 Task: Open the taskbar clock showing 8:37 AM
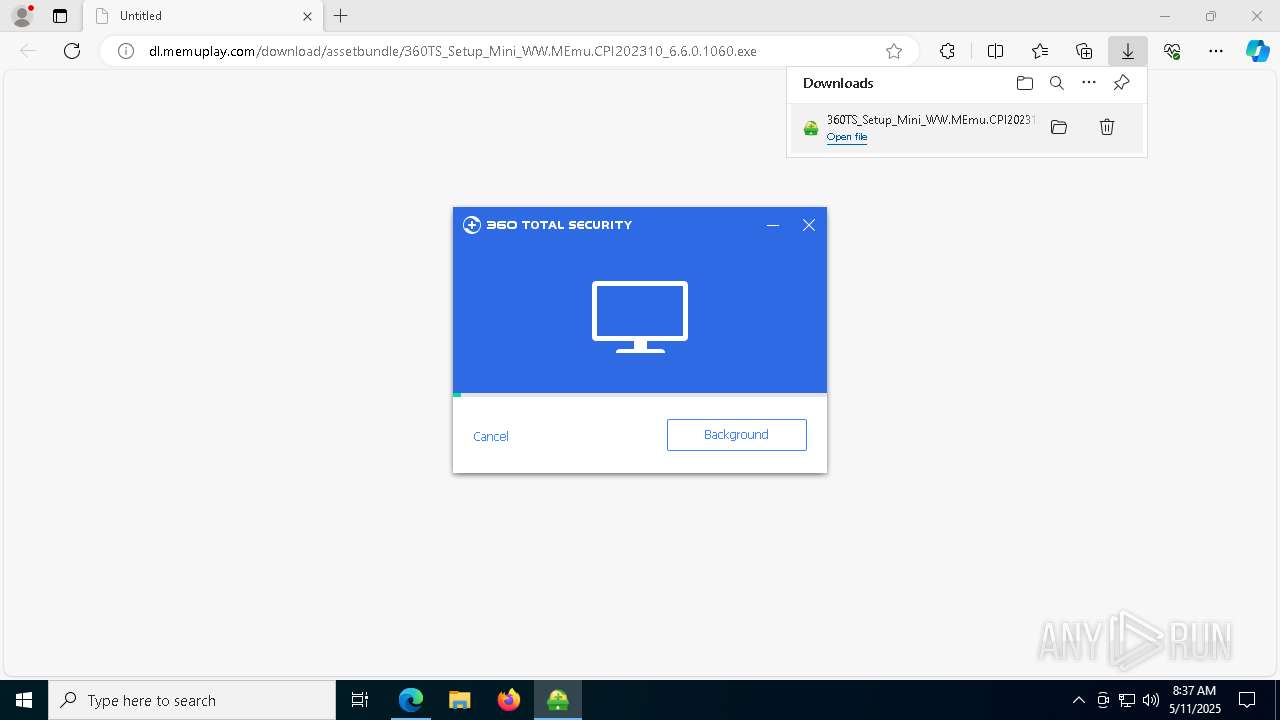[x=1194, y=700]
